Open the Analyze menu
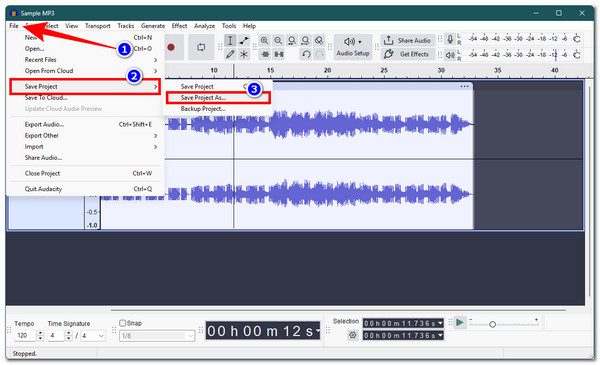The height and width of the screenshot is (365, 600). [204, 26]
